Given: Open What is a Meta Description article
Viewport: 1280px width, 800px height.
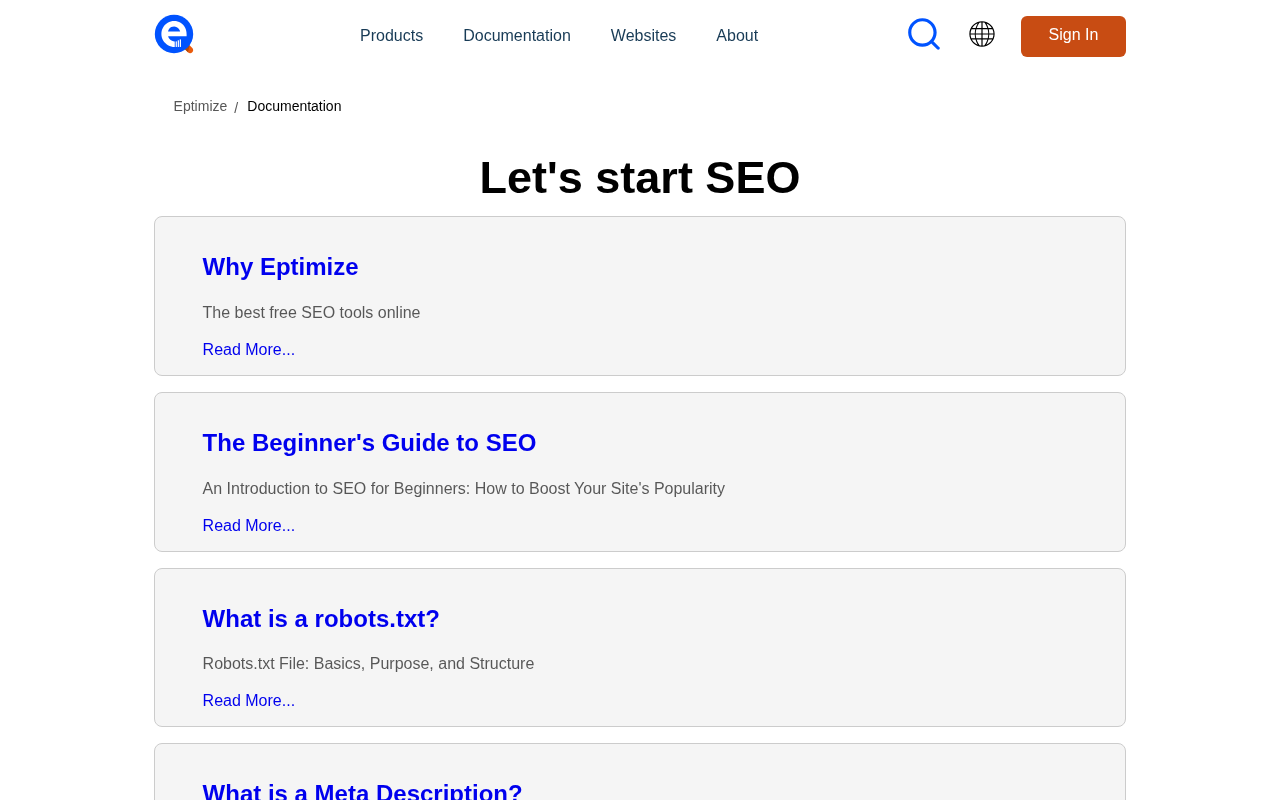Looking at the screenshot, I should point(362,792).
